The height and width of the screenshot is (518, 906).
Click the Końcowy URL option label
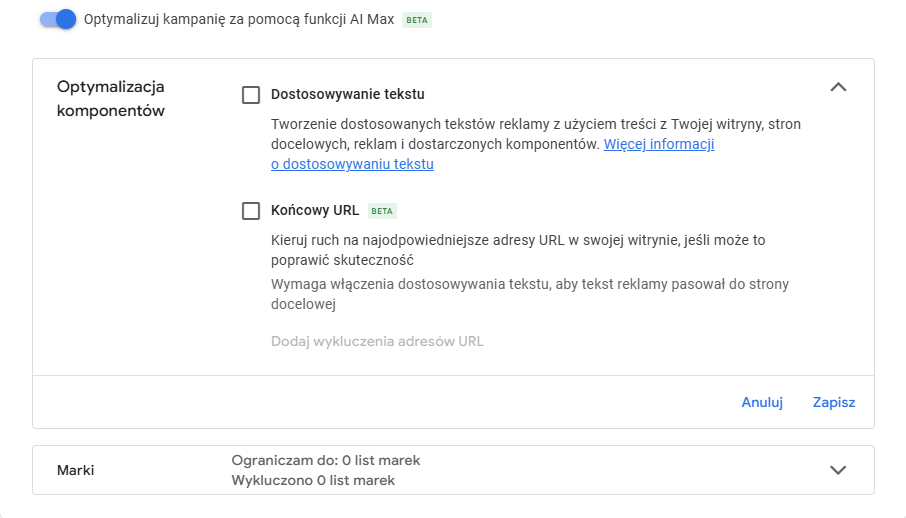click(315, 211)
